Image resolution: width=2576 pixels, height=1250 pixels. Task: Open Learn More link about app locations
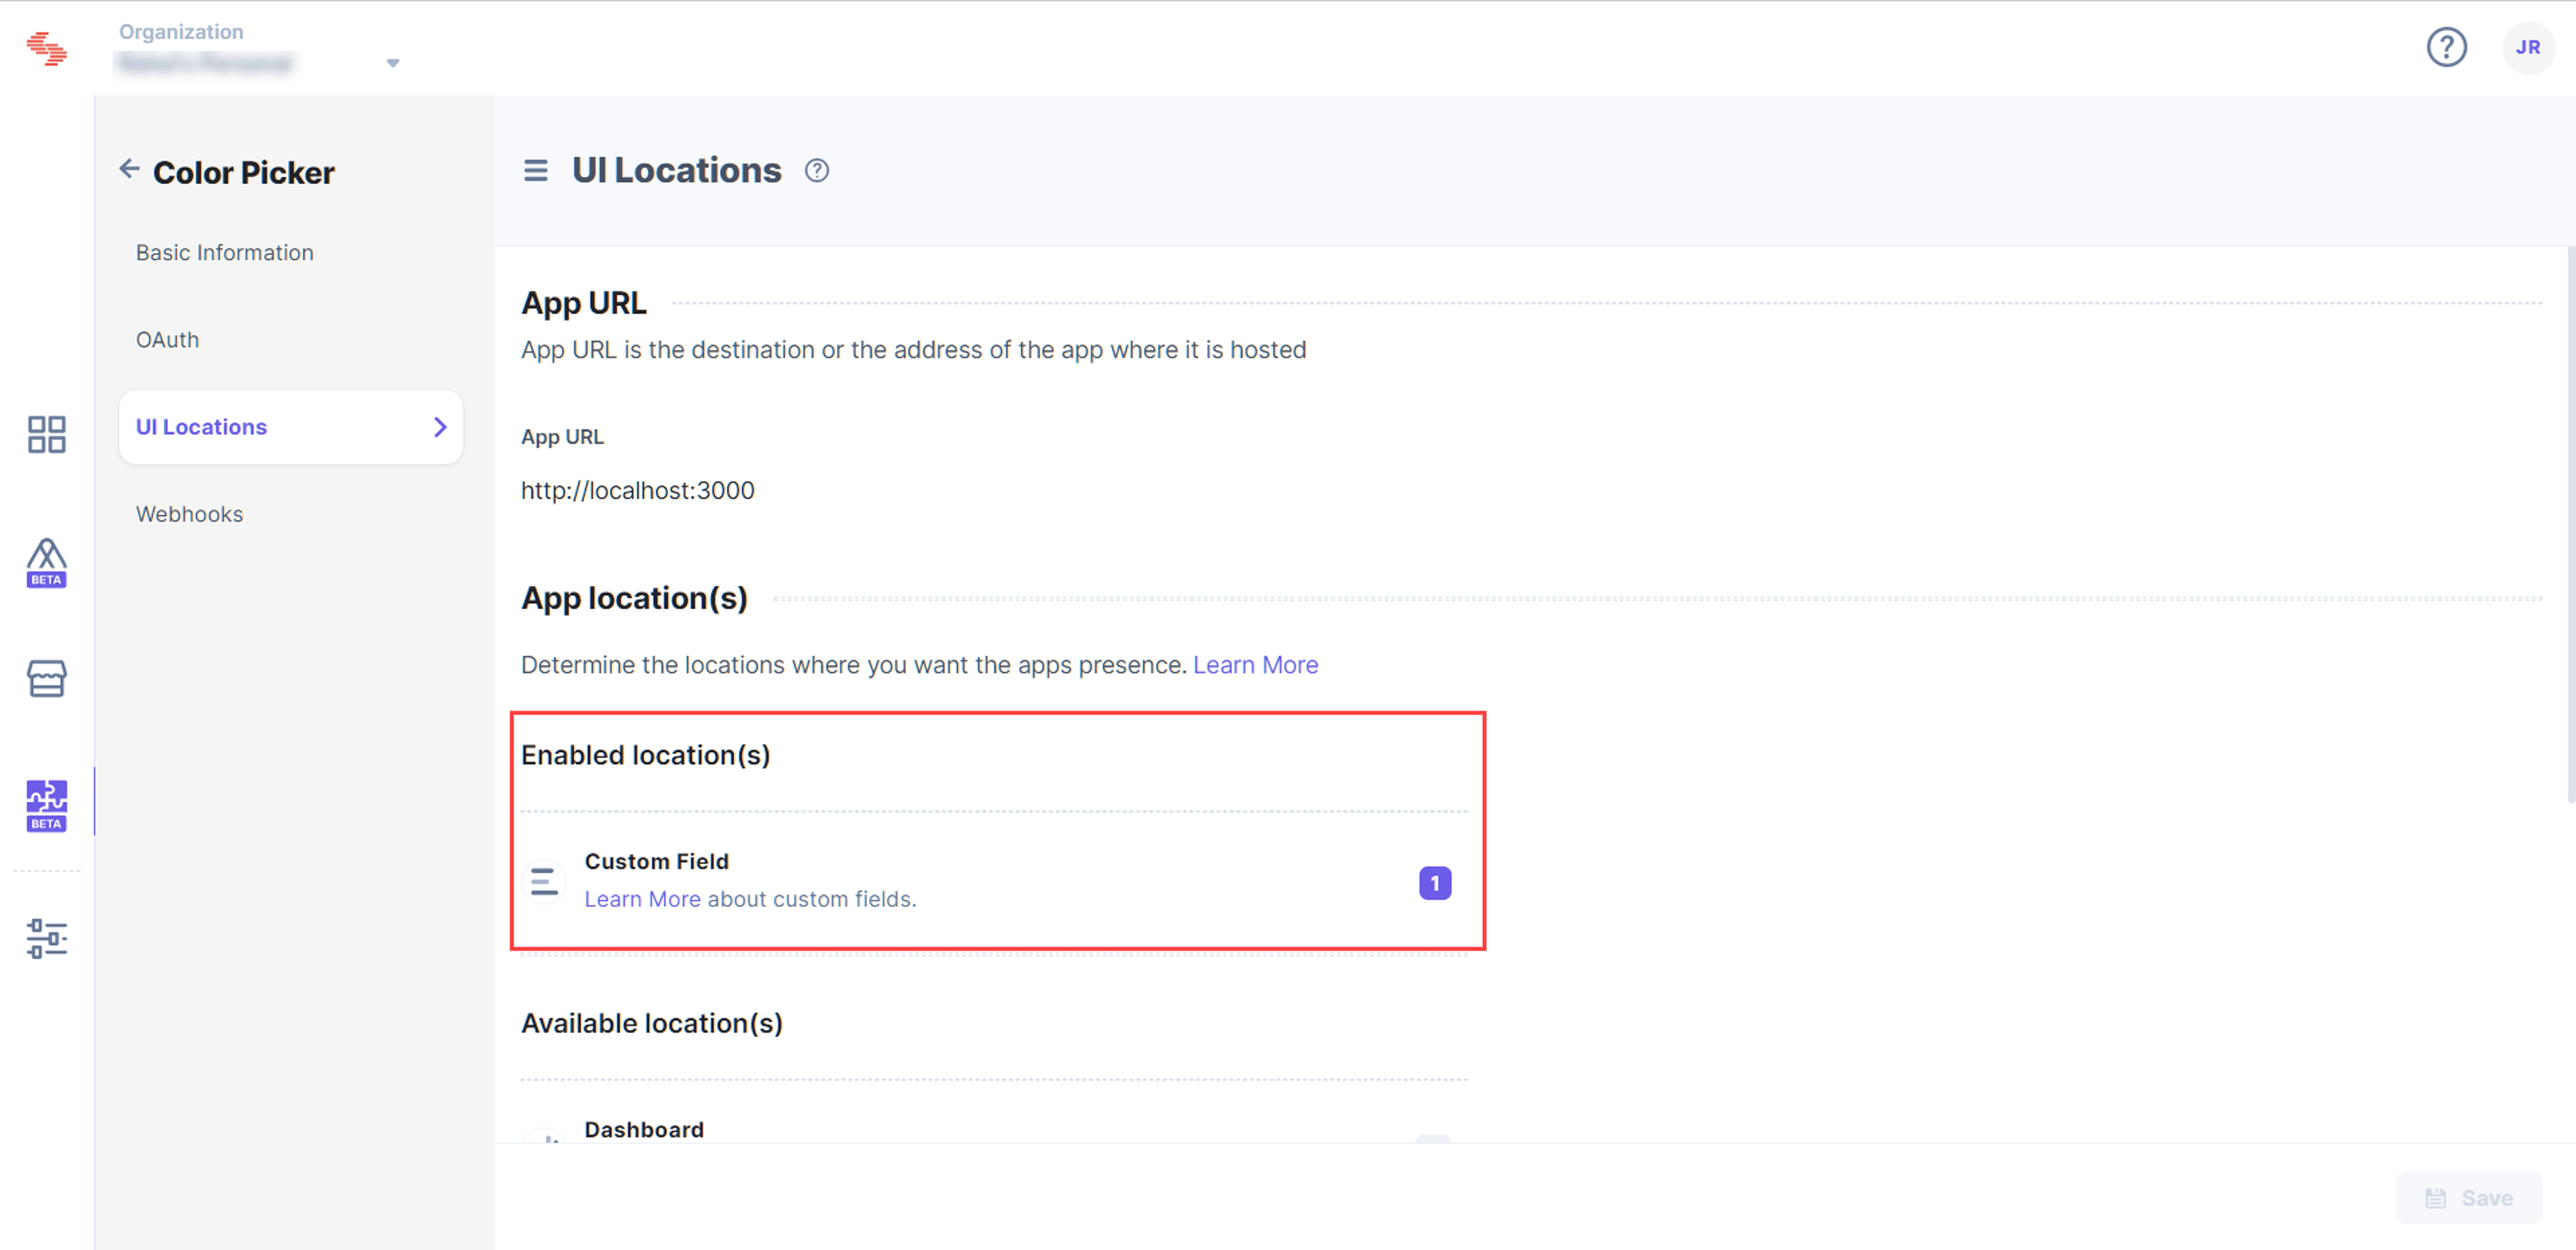1255,665
